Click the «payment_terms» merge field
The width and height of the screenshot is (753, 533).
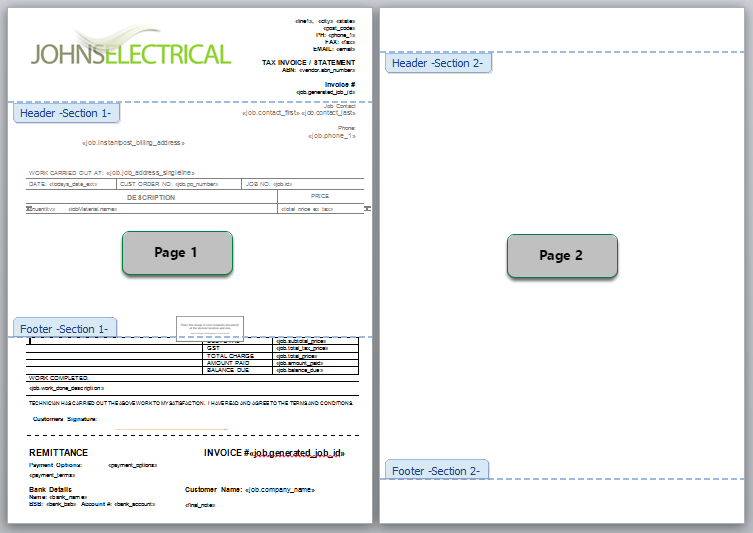[52, 475]
